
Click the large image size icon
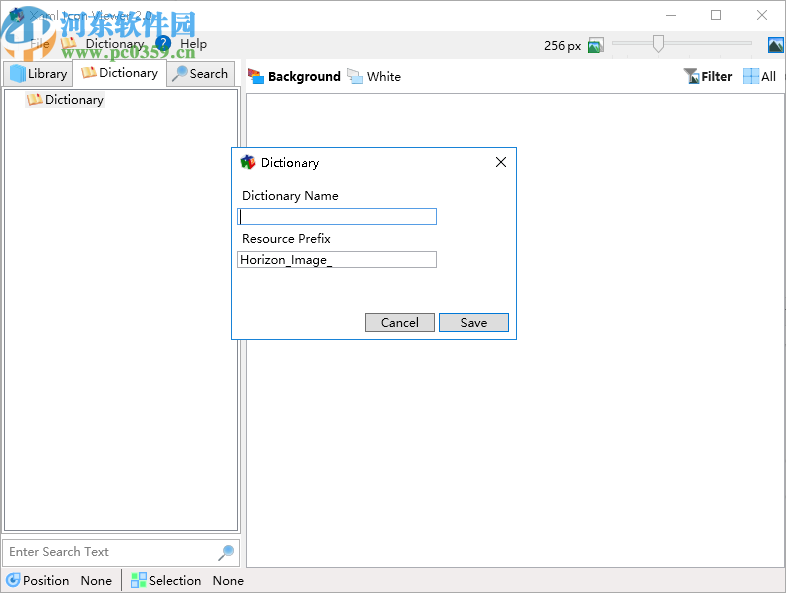click(775, 46)
